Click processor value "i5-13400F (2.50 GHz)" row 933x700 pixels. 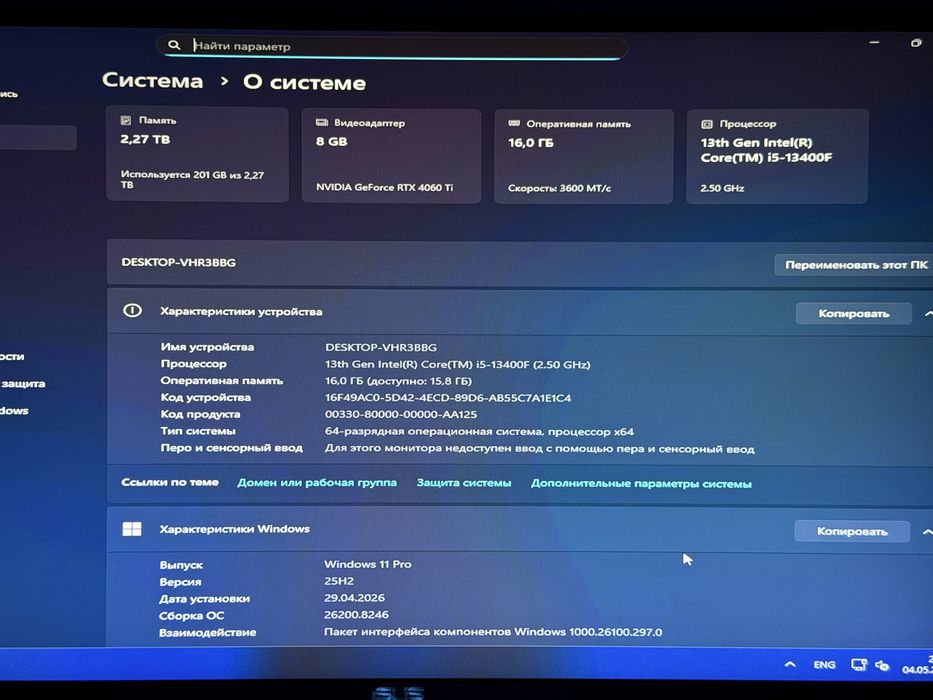point(458,364)
